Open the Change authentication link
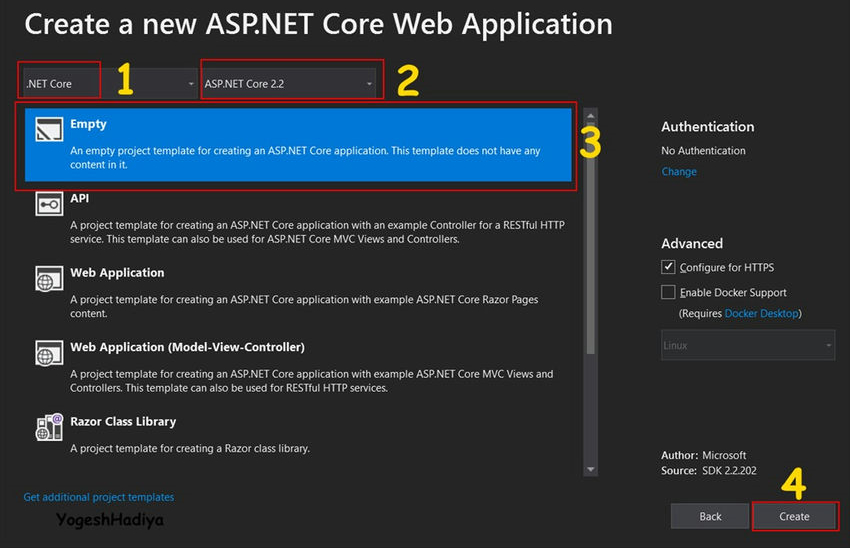This screenshot has width=850, height=548. [679, 172]
